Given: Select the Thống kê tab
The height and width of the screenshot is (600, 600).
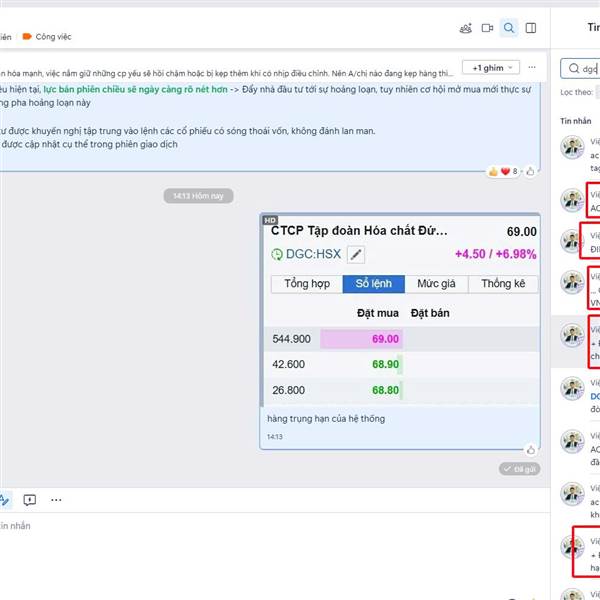Looking at the screenshot, I should click(x=503, y=284).
